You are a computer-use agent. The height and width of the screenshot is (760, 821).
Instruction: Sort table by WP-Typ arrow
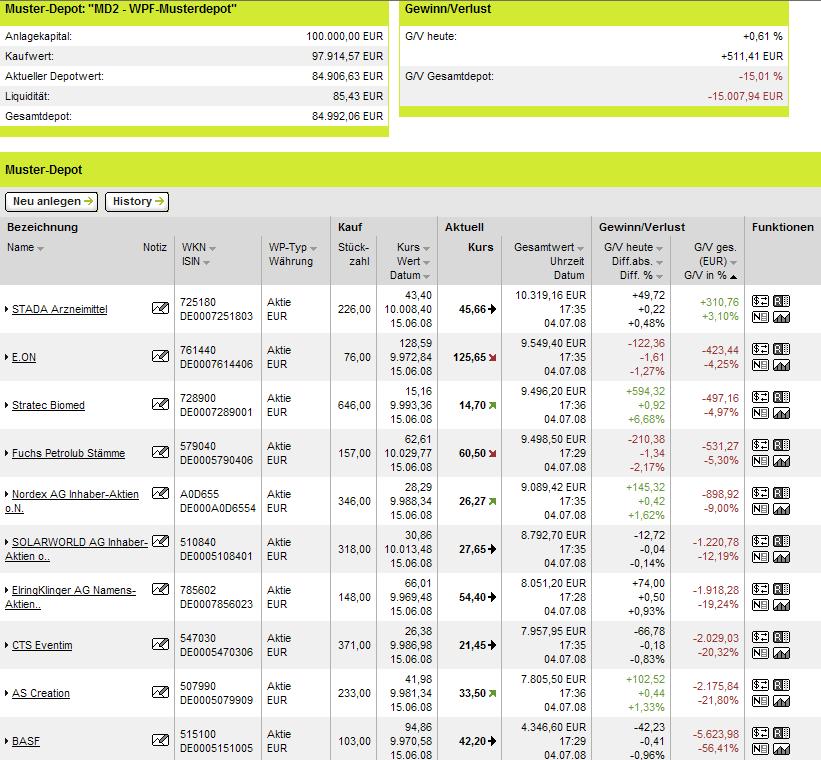[x=313, y=249]
